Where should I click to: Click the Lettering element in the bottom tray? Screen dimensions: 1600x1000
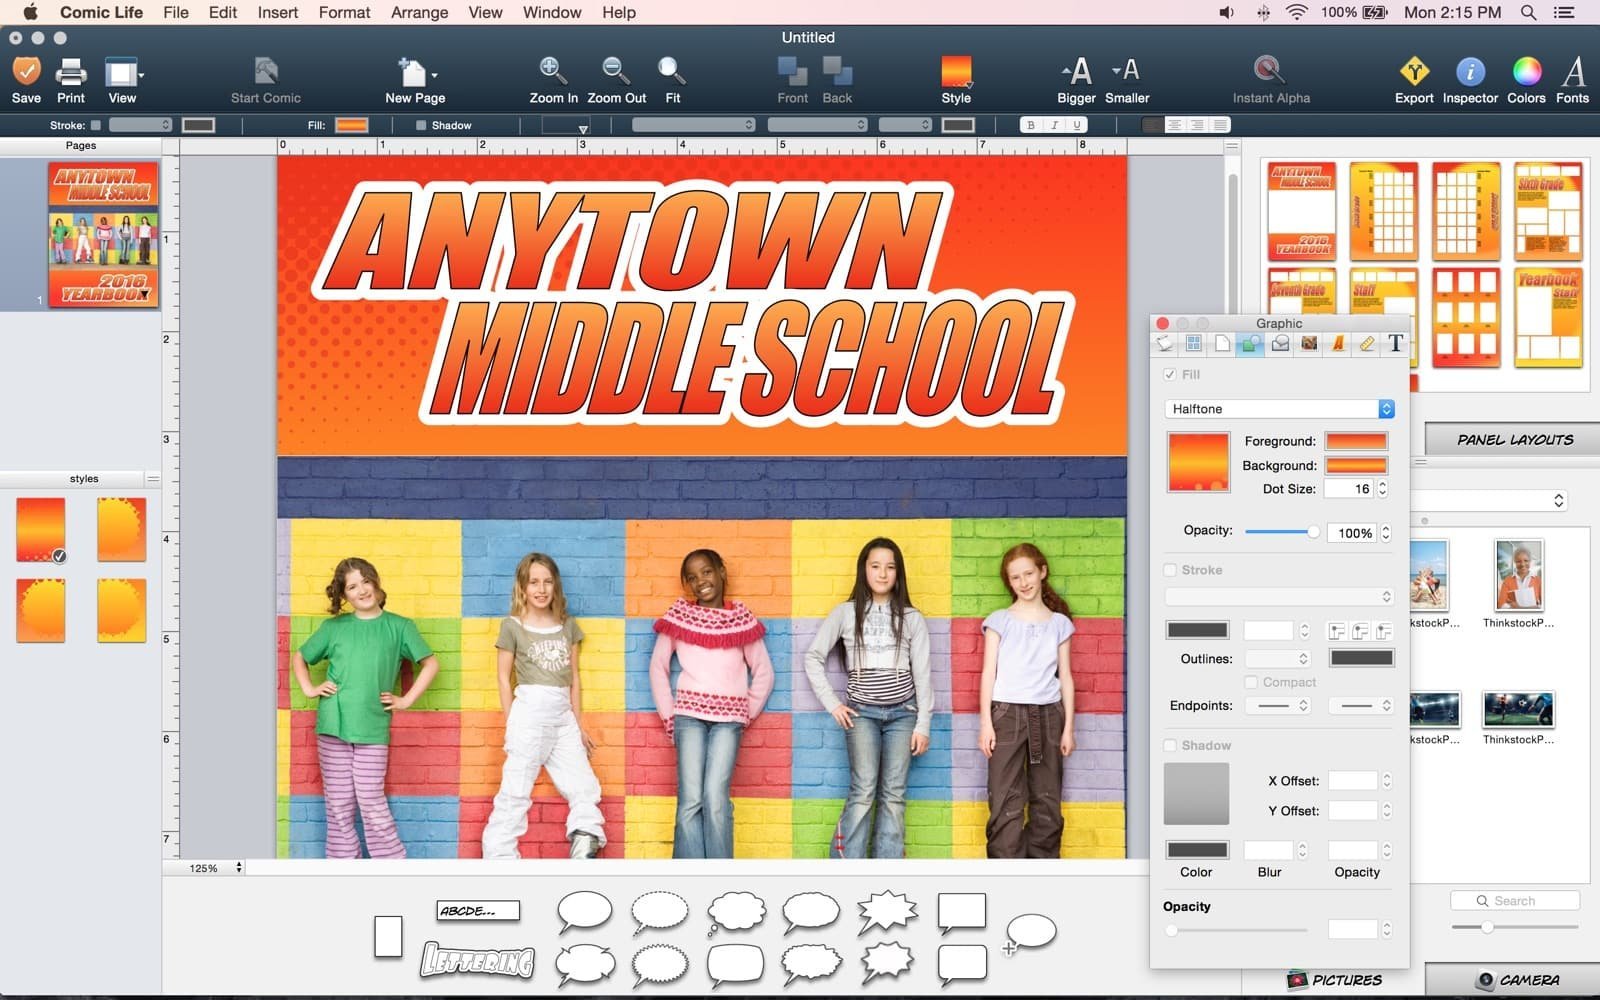point(478,961)
